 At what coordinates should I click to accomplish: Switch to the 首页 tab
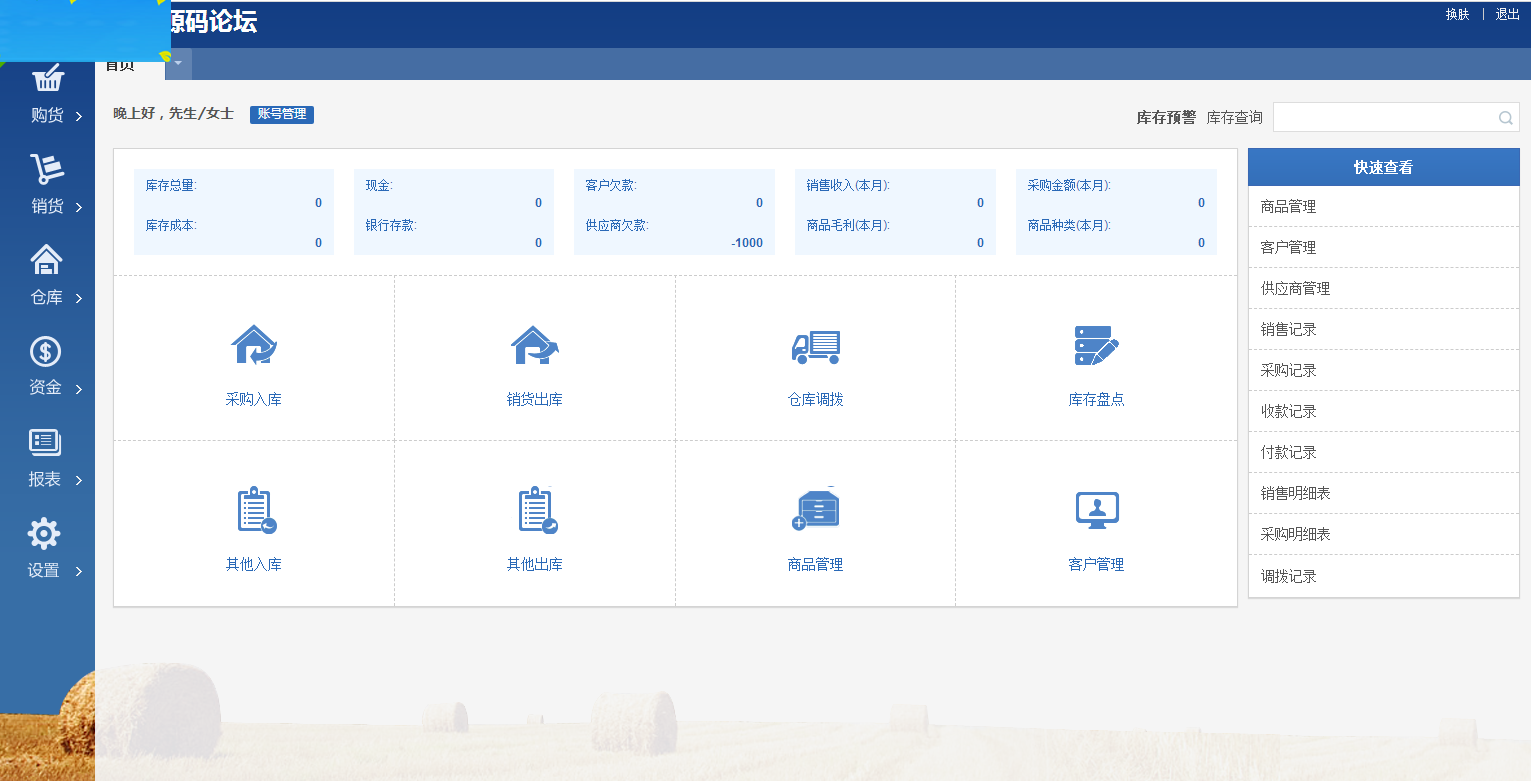point(119,64)
